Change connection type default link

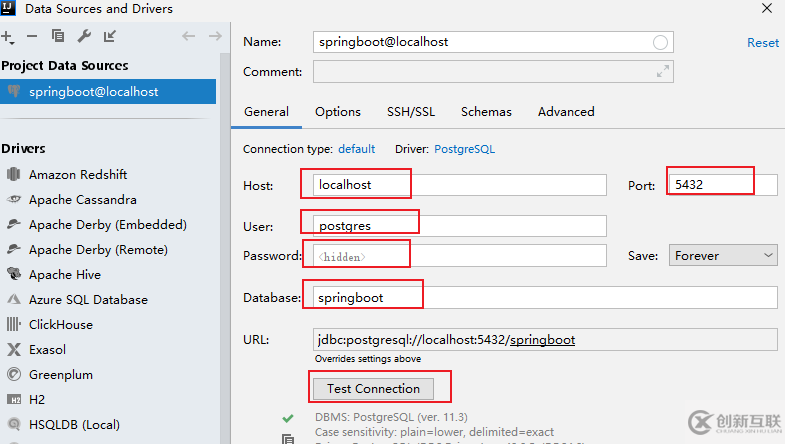point(356,149)
